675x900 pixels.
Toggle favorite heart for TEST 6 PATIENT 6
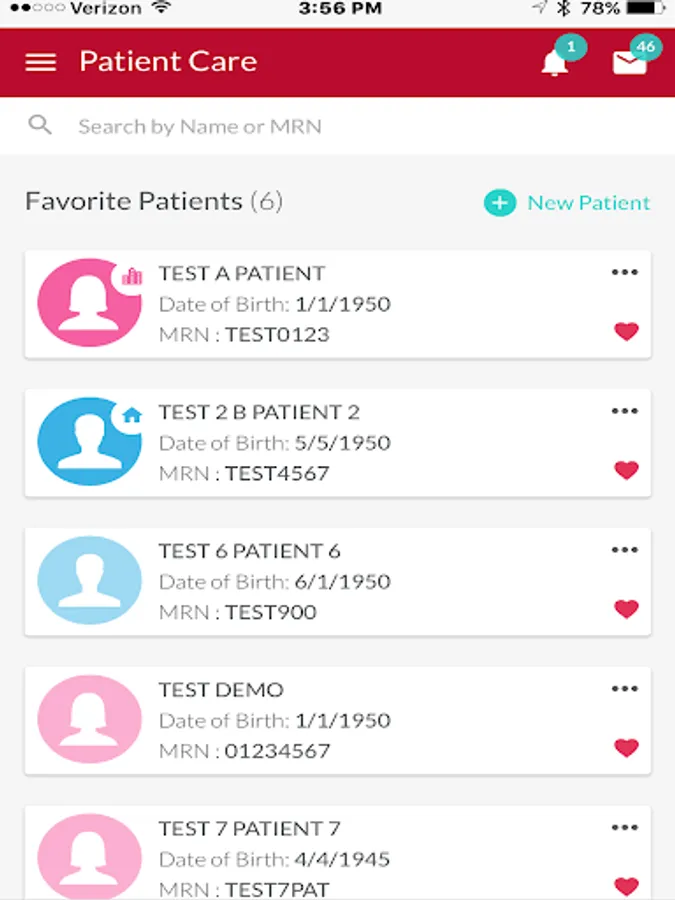pos(626,609)
